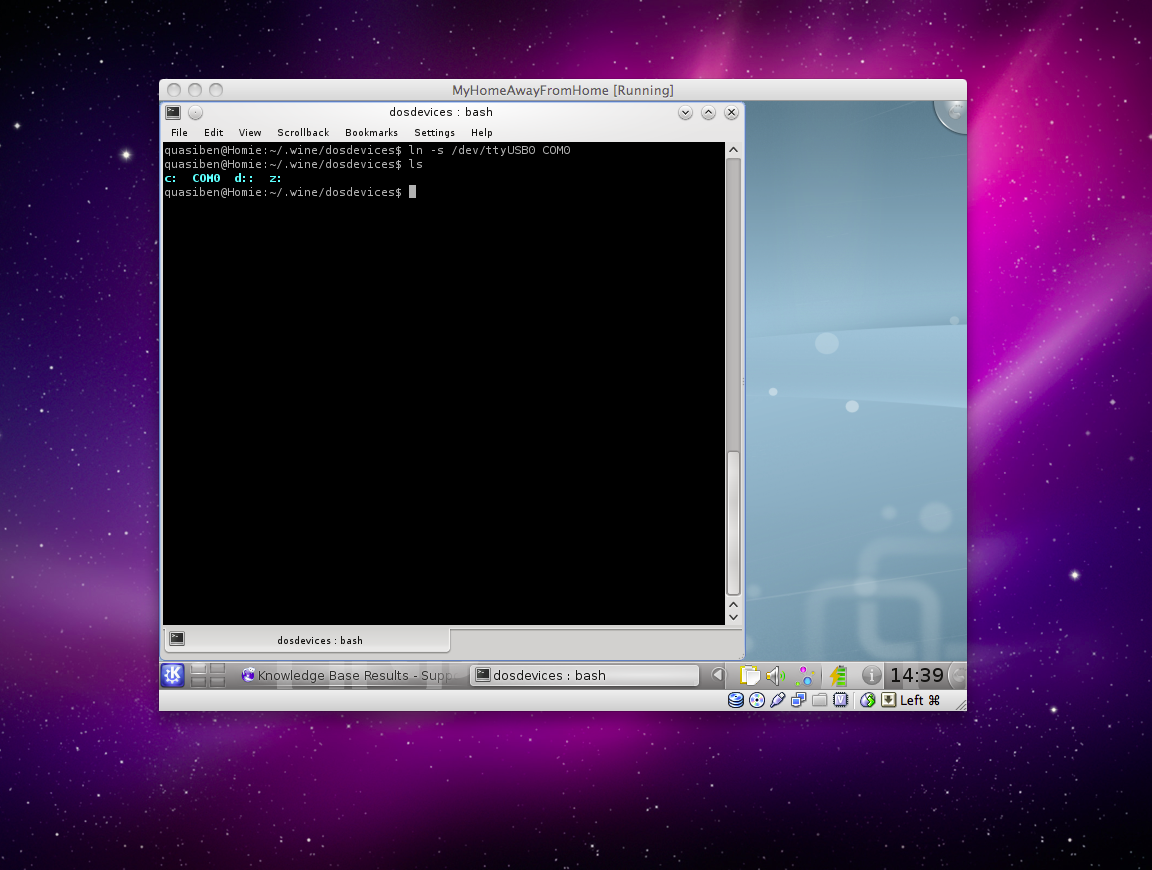Screen dimensions: 1152x870
Task: Click VirtualBox keyboard capture arrow icon
Action: pyautogui.click(x=888, y=700)
